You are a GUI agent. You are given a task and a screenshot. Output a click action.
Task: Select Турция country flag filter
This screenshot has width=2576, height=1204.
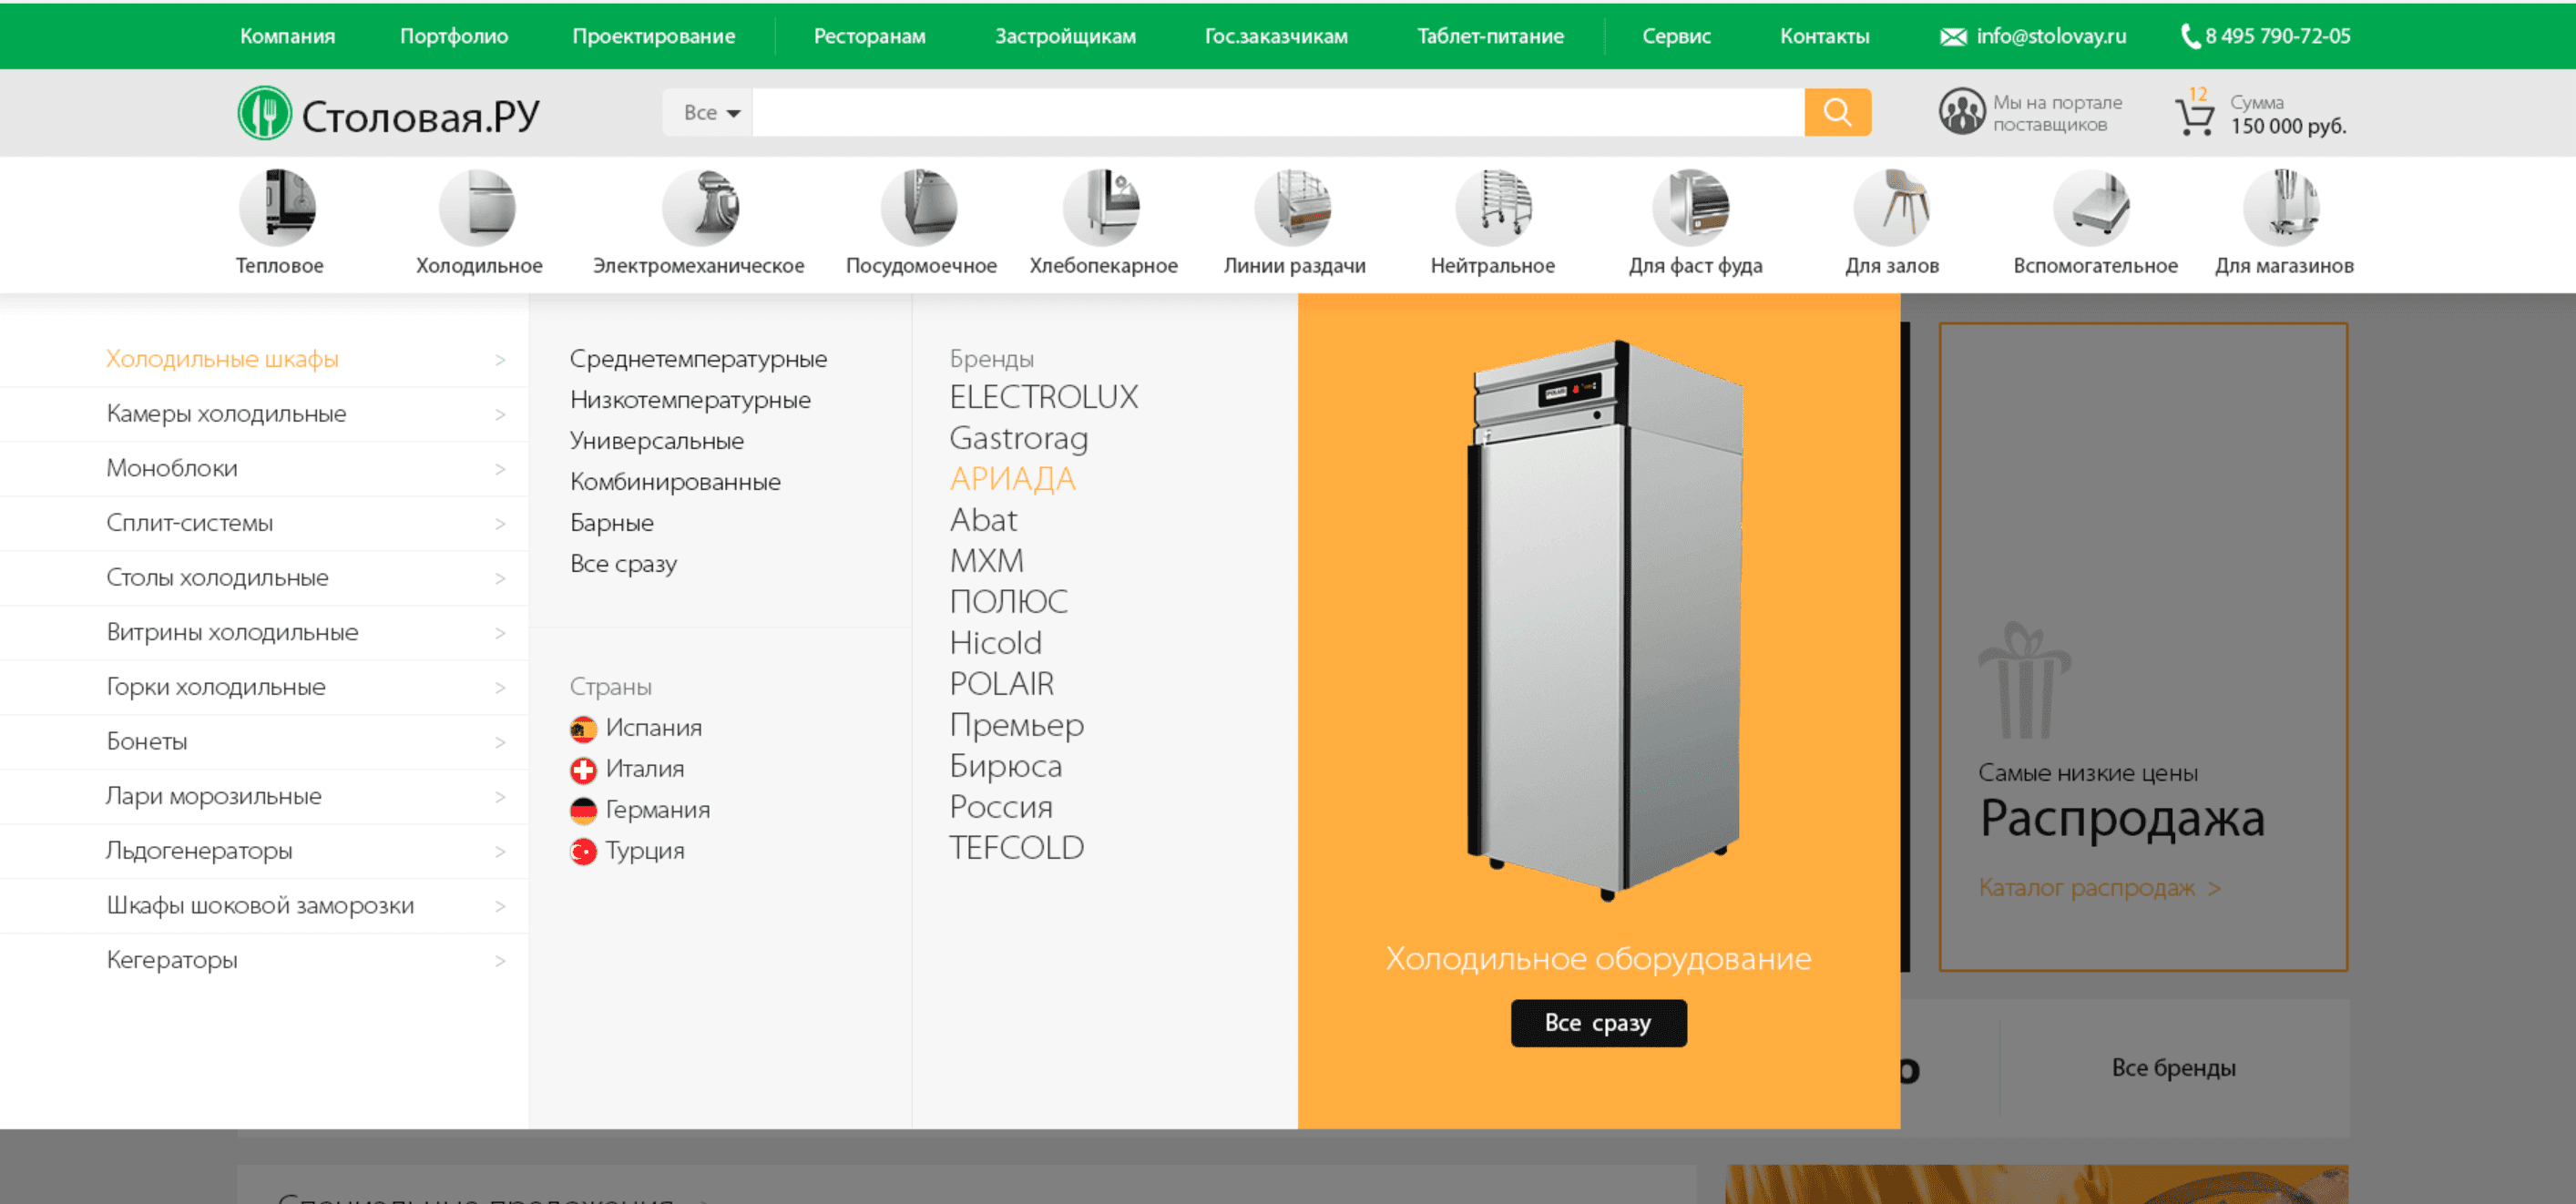(x=583, y=852)
